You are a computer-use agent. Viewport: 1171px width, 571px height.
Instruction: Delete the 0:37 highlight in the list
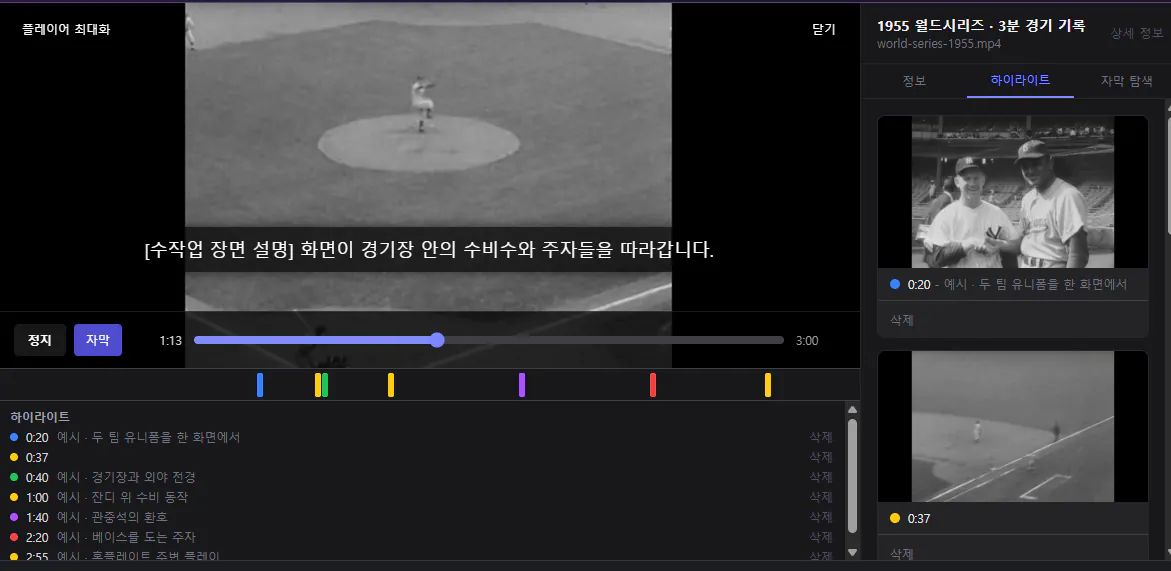[821, 457]
